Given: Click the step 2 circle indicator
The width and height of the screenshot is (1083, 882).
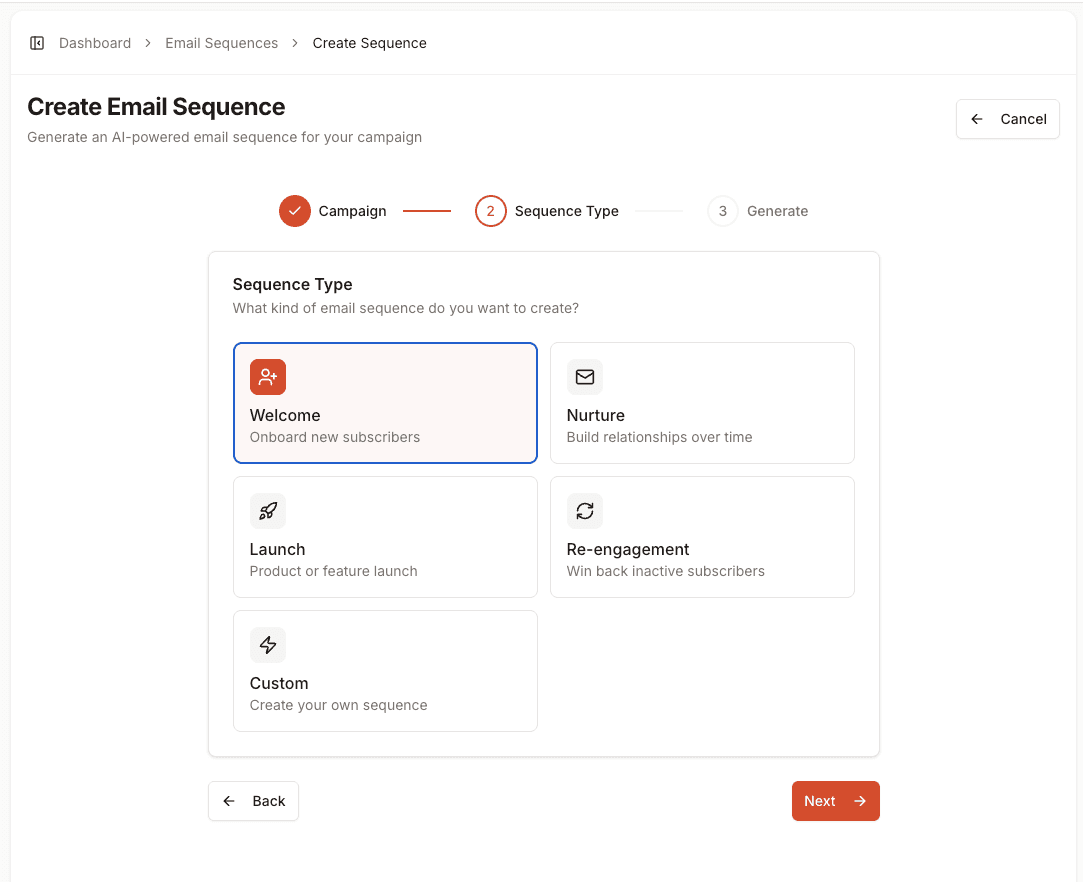Looking at the screenshot, I should click(x=490, y=211).
